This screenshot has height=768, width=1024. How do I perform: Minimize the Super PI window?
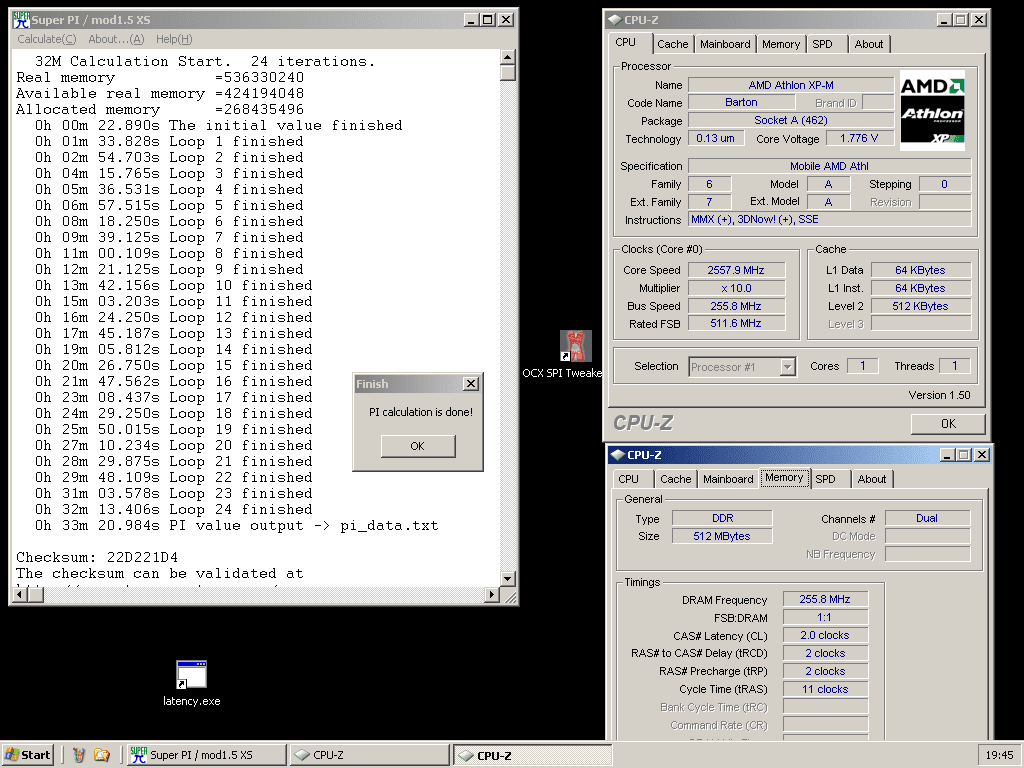[x=472, y=20]
